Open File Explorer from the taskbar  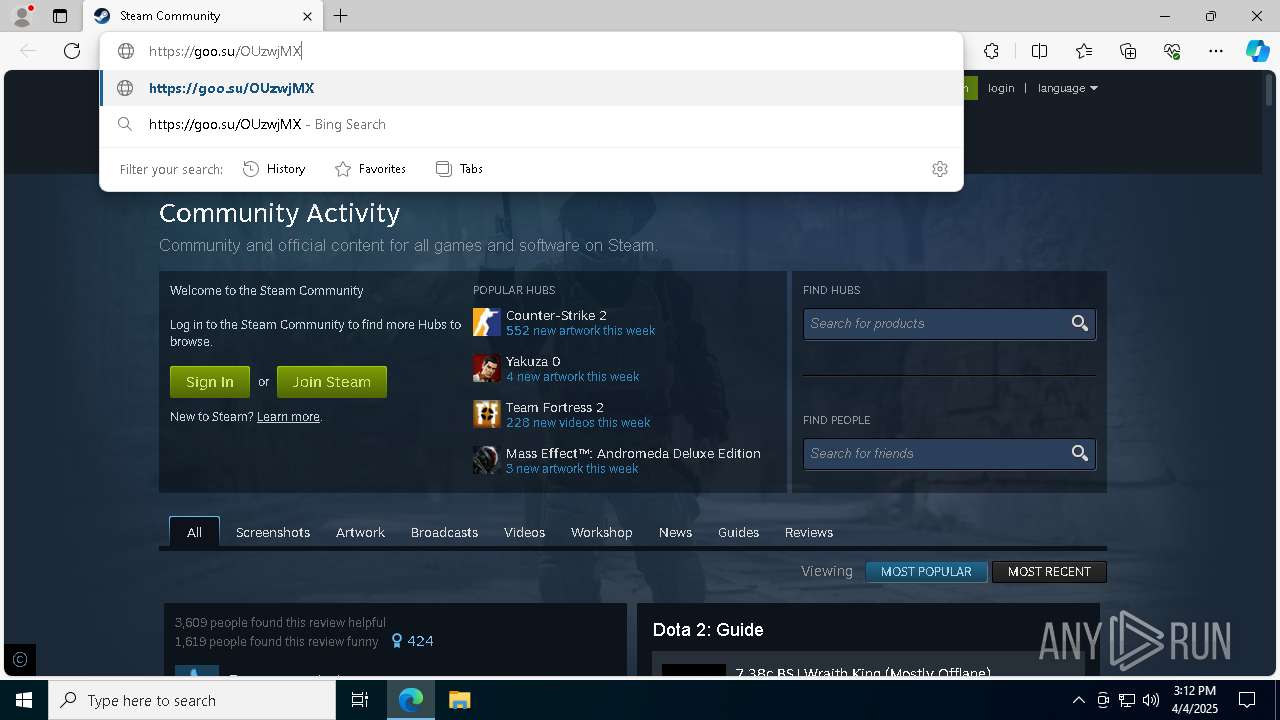point(459,700)
